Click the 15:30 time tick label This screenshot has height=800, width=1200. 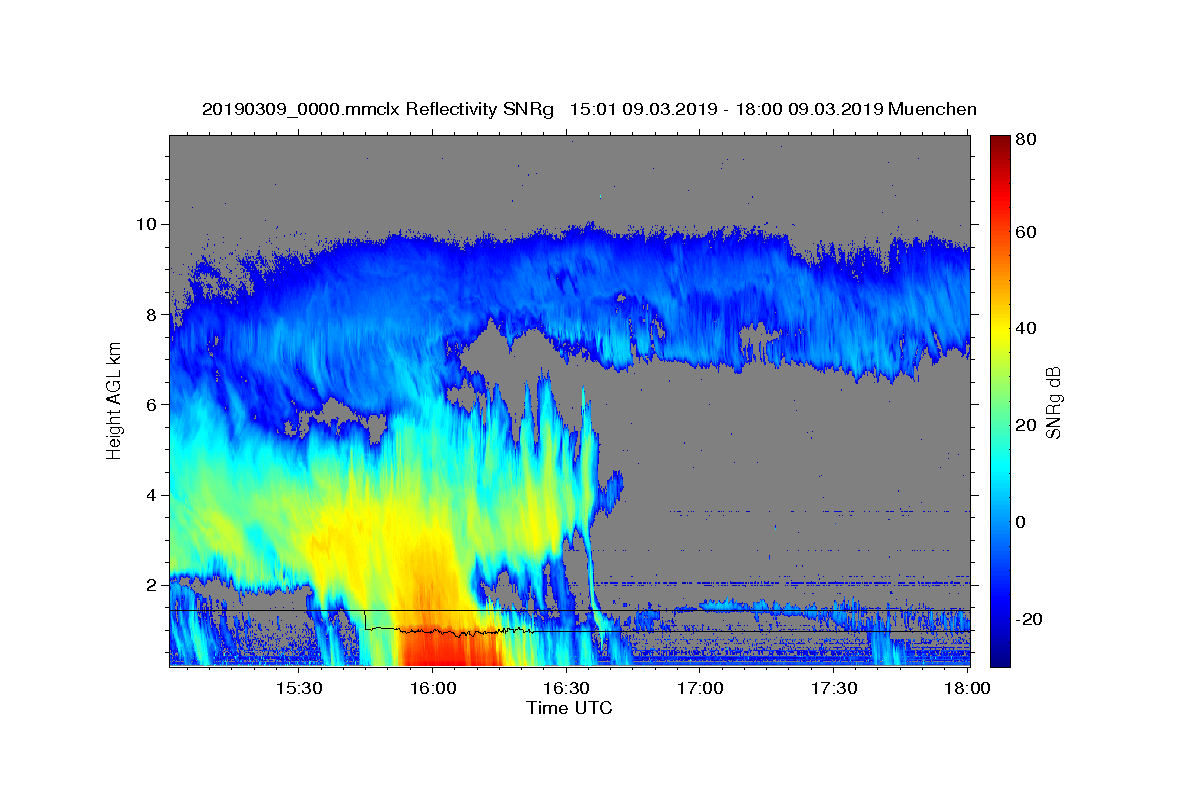tap(299, 688)
